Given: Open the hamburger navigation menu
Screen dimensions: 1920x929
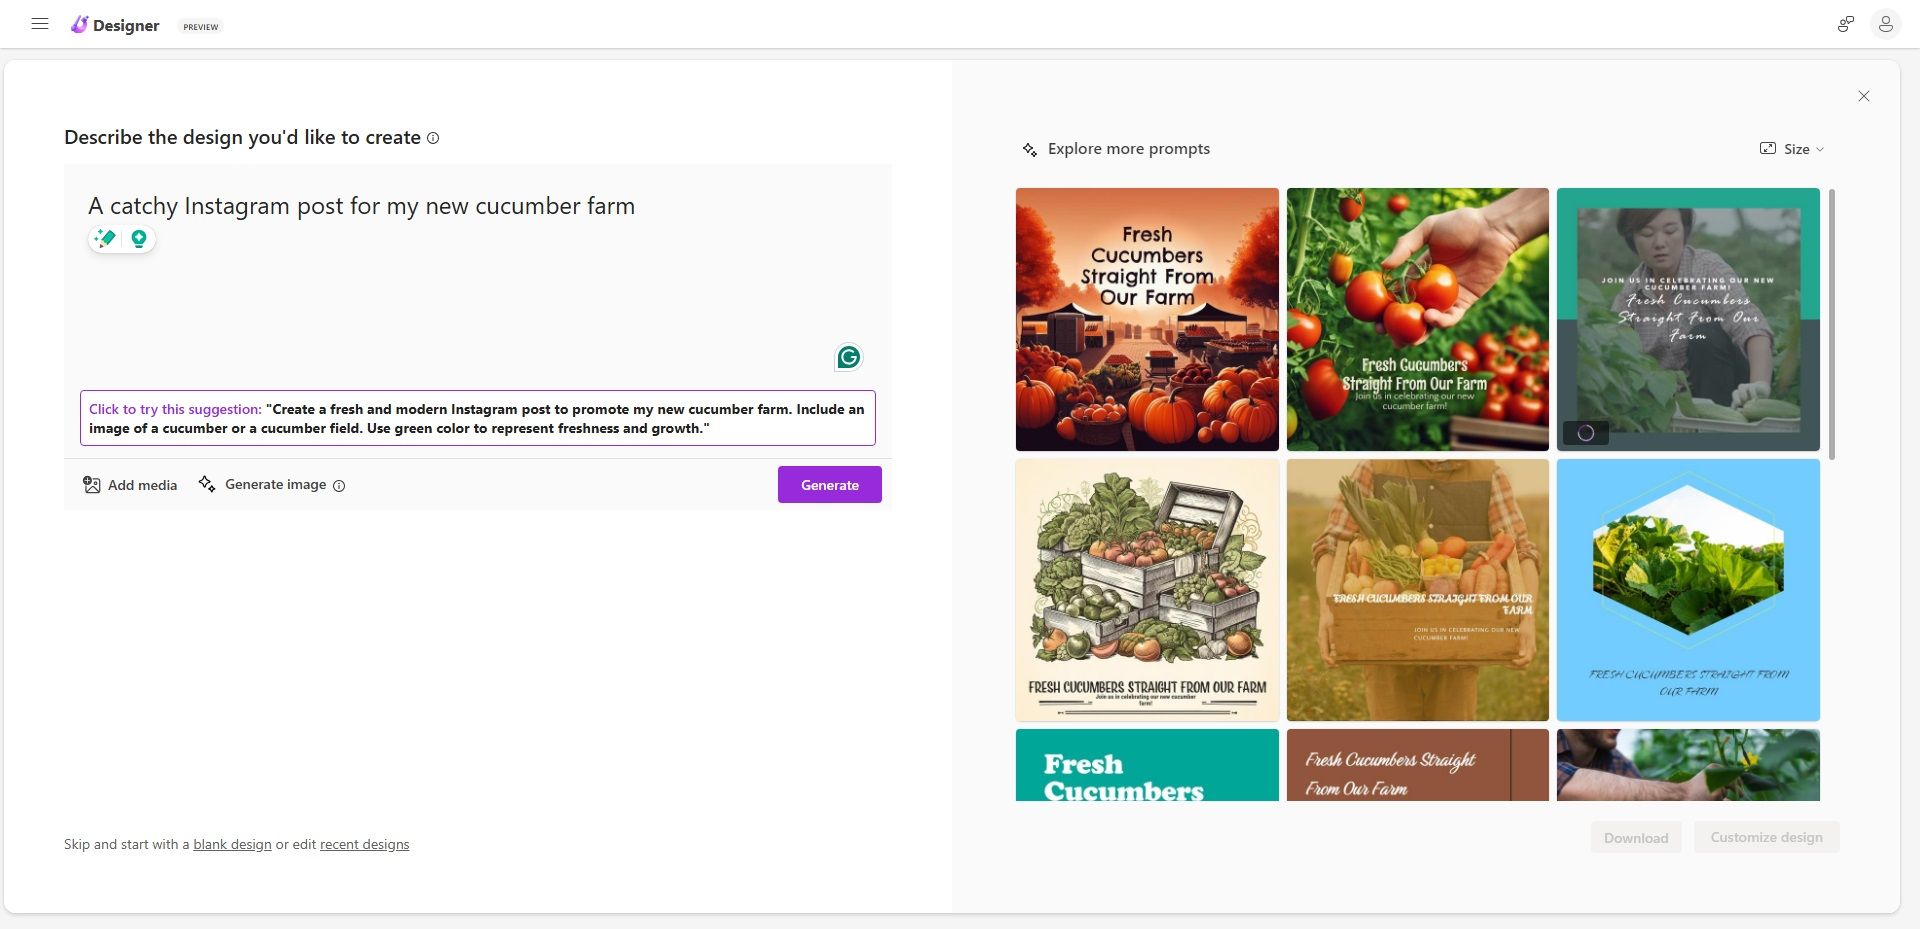Looking at the screenshot, I should click(40, 23).
